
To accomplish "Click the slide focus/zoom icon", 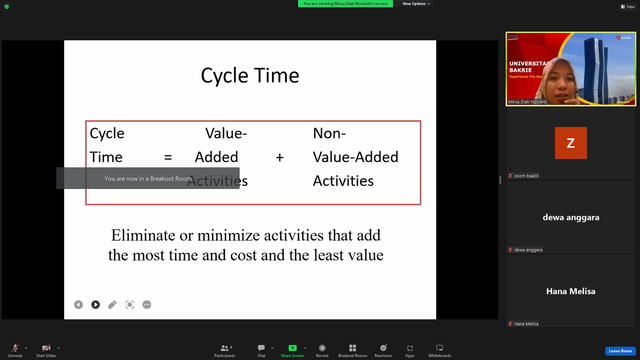I will (x=130, y=304).
